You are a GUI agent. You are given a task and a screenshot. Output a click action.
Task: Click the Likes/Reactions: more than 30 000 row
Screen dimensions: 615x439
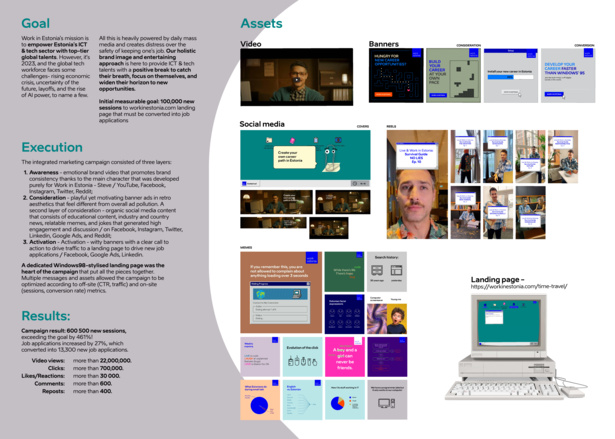point(71,376)
